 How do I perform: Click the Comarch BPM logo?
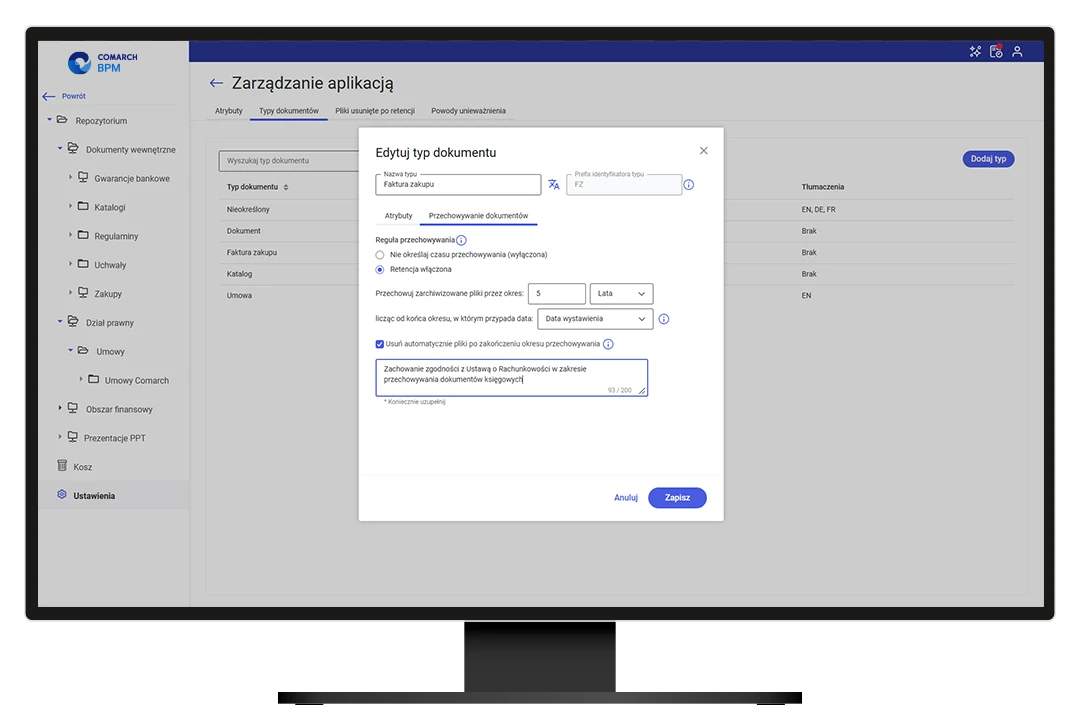coord(103,63)
